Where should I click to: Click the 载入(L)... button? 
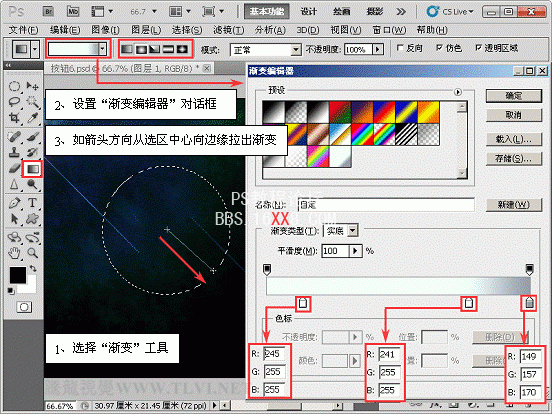[x=514, y=139]
